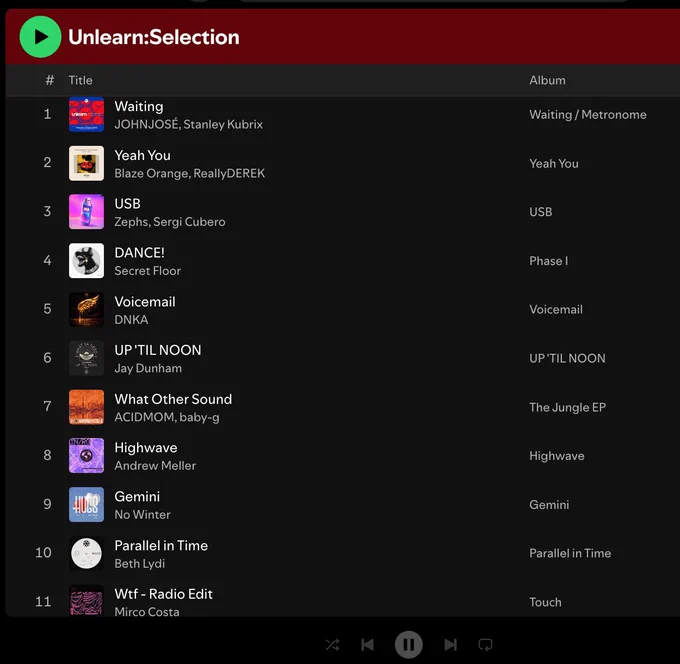
Task: Open the album Parallel in Time in Album column
Action: [570, 553]
